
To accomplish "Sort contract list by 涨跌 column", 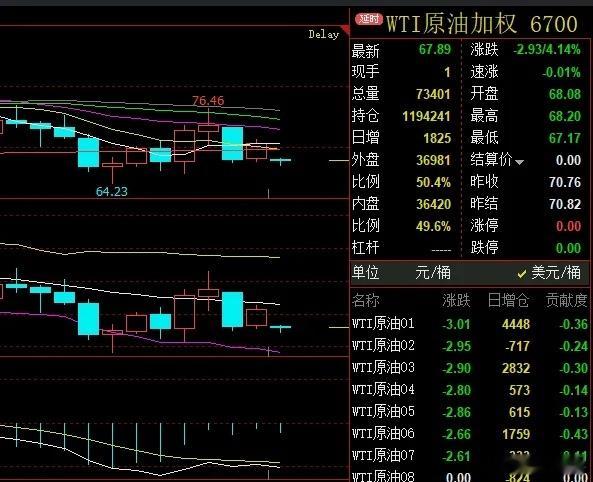I will pos(456,300).
